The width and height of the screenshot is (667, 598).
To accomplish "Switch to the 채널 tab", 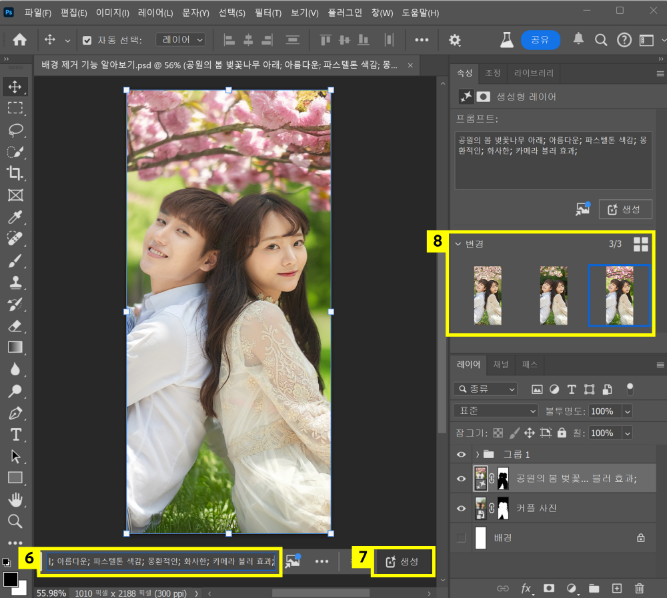I will 501,365.
